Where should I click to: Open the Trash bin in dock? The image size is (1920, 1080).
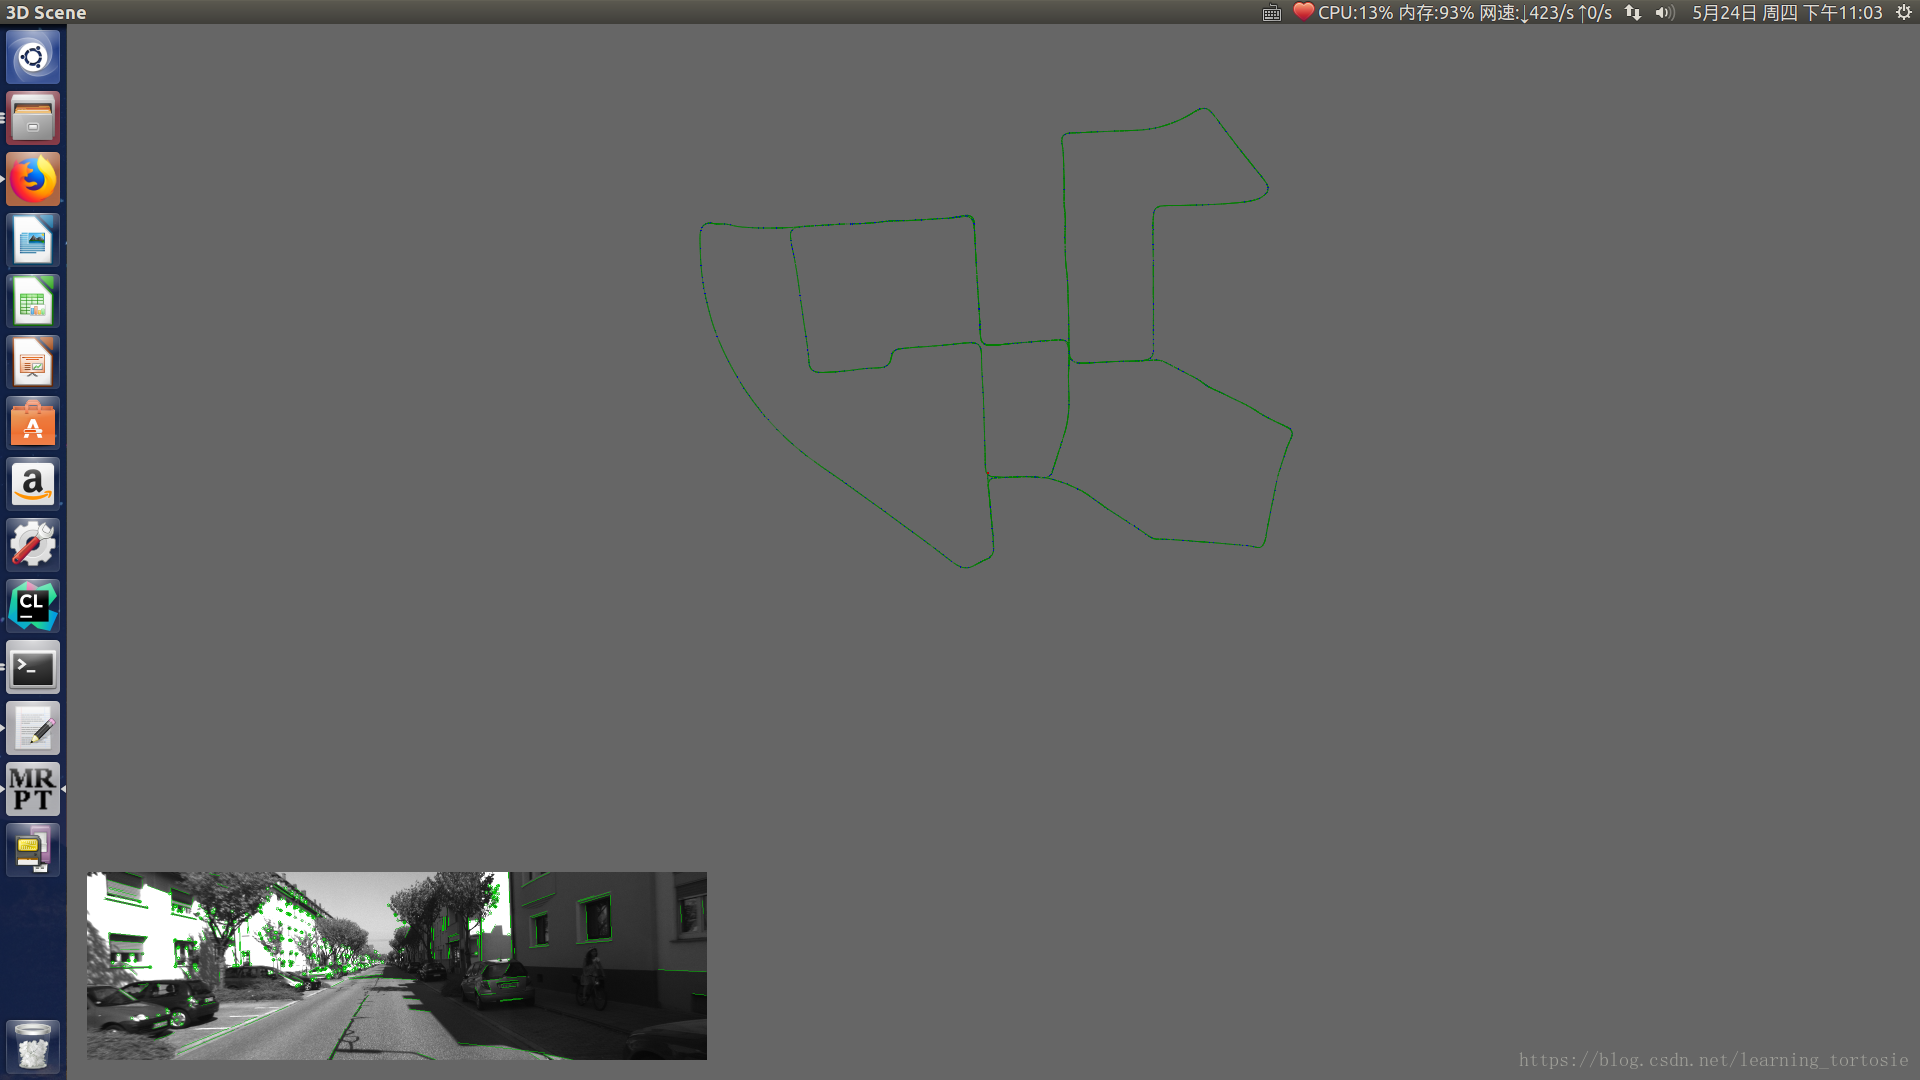click(33, 1046)
